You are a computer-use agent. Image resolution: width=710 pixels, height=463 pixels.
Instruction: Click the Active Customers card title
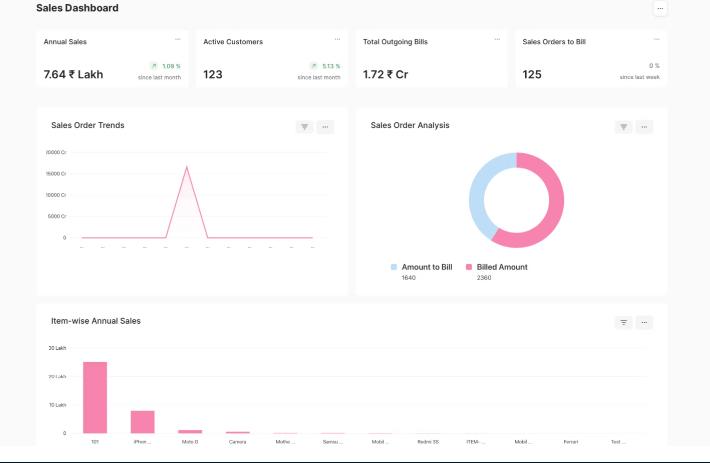233,42
